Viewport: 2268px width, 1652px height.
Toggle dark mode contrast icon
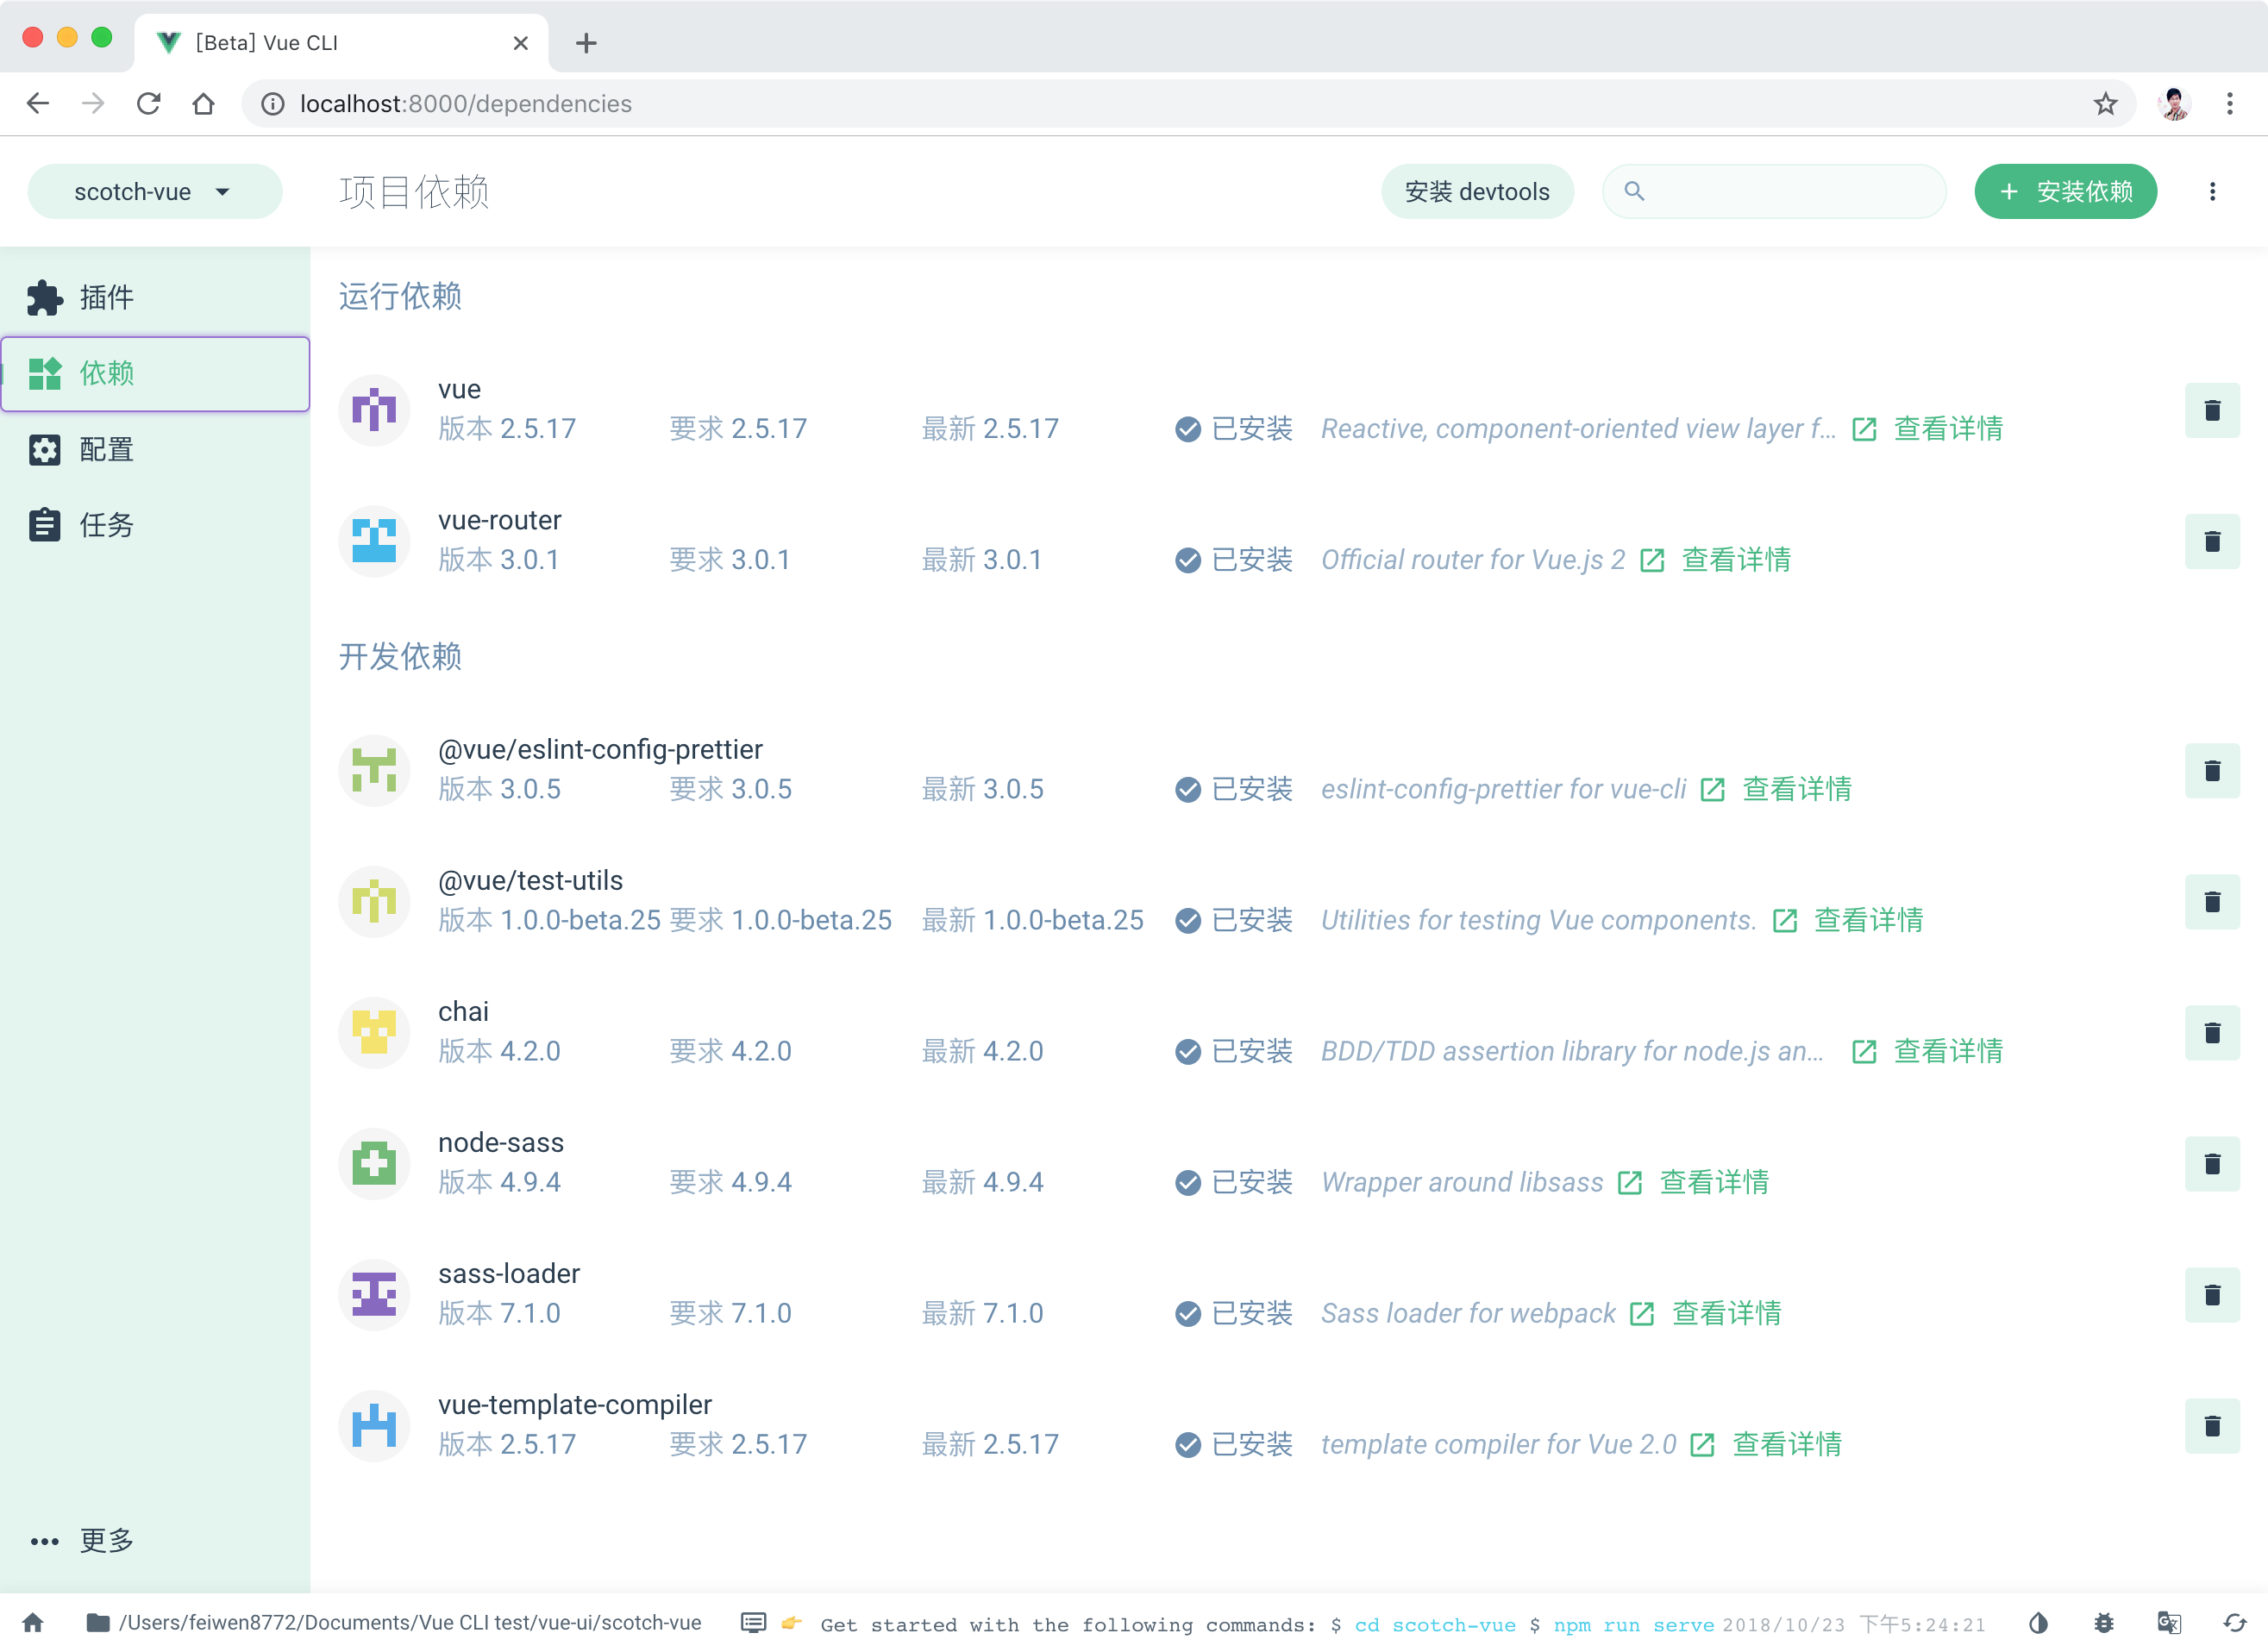point(2038,1622)
